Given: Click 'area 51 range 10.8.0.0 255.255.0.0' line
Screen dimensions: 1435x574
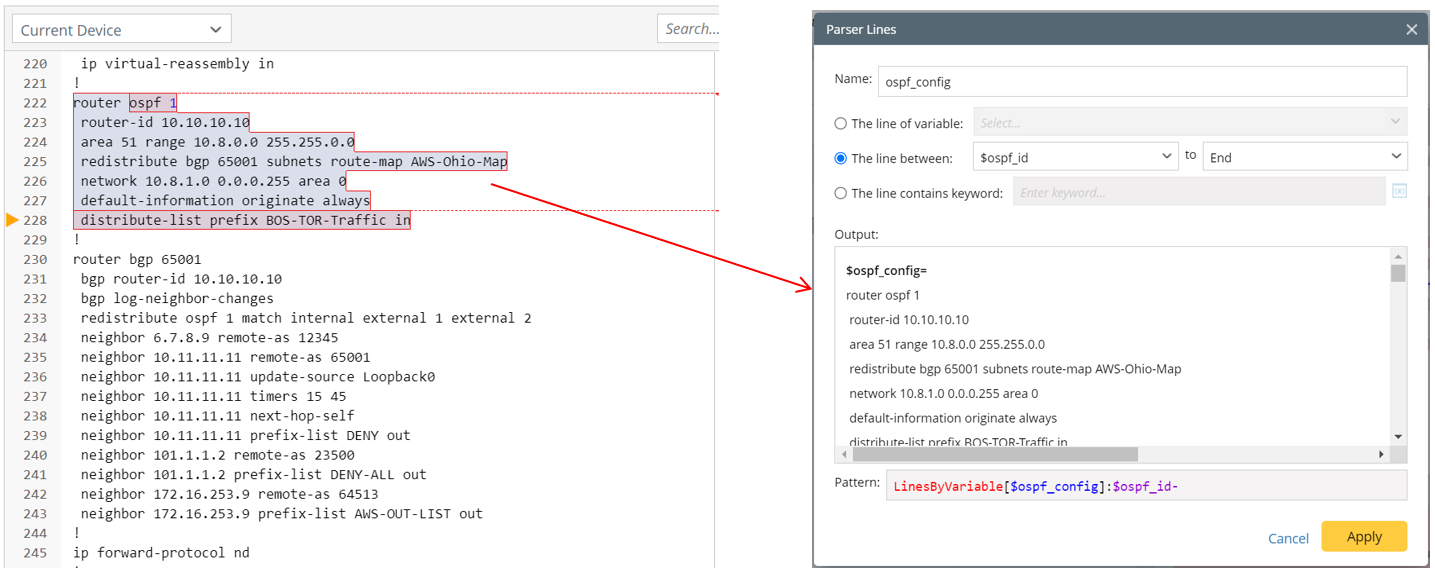Looking at the screenshot, I should point(217,142).
